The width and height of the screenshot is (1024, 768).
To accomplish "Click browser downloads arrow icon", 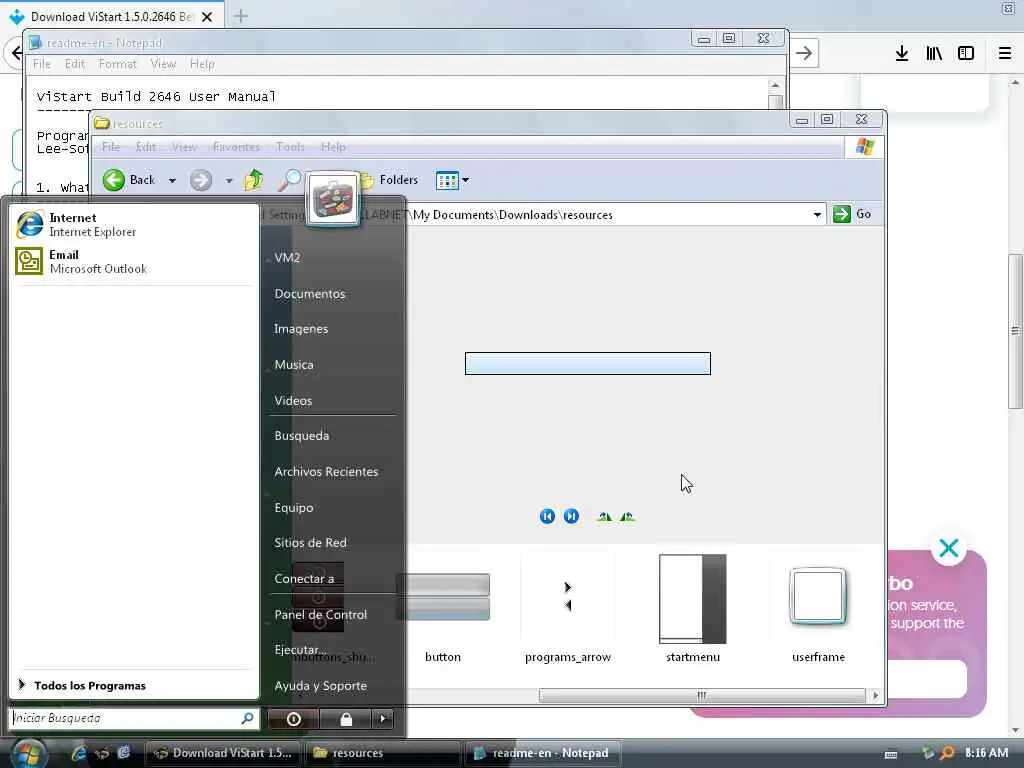I will (x=902, y=54).
